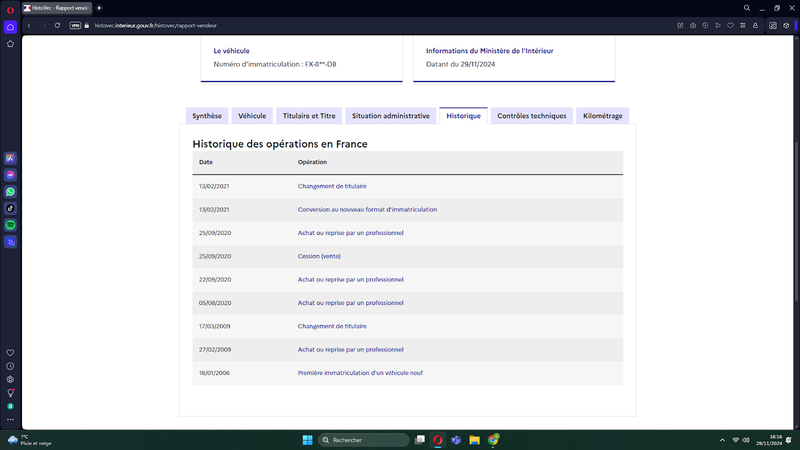Open Google Chrome from the taskbar
Image resolution: width=800 pixels, height=450 pixels.
point(493,440)
